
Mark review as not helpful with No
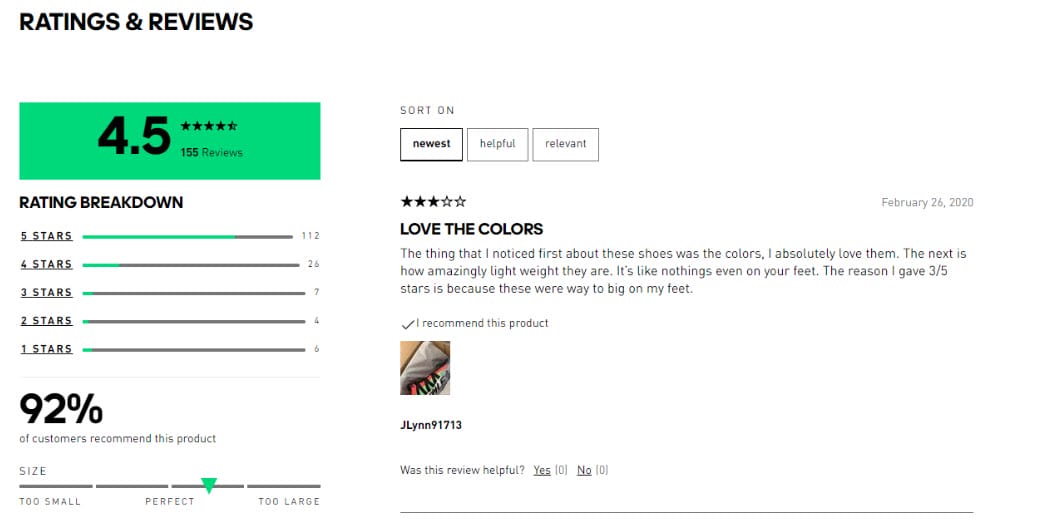pyautogui.click(x=584, y=470)
